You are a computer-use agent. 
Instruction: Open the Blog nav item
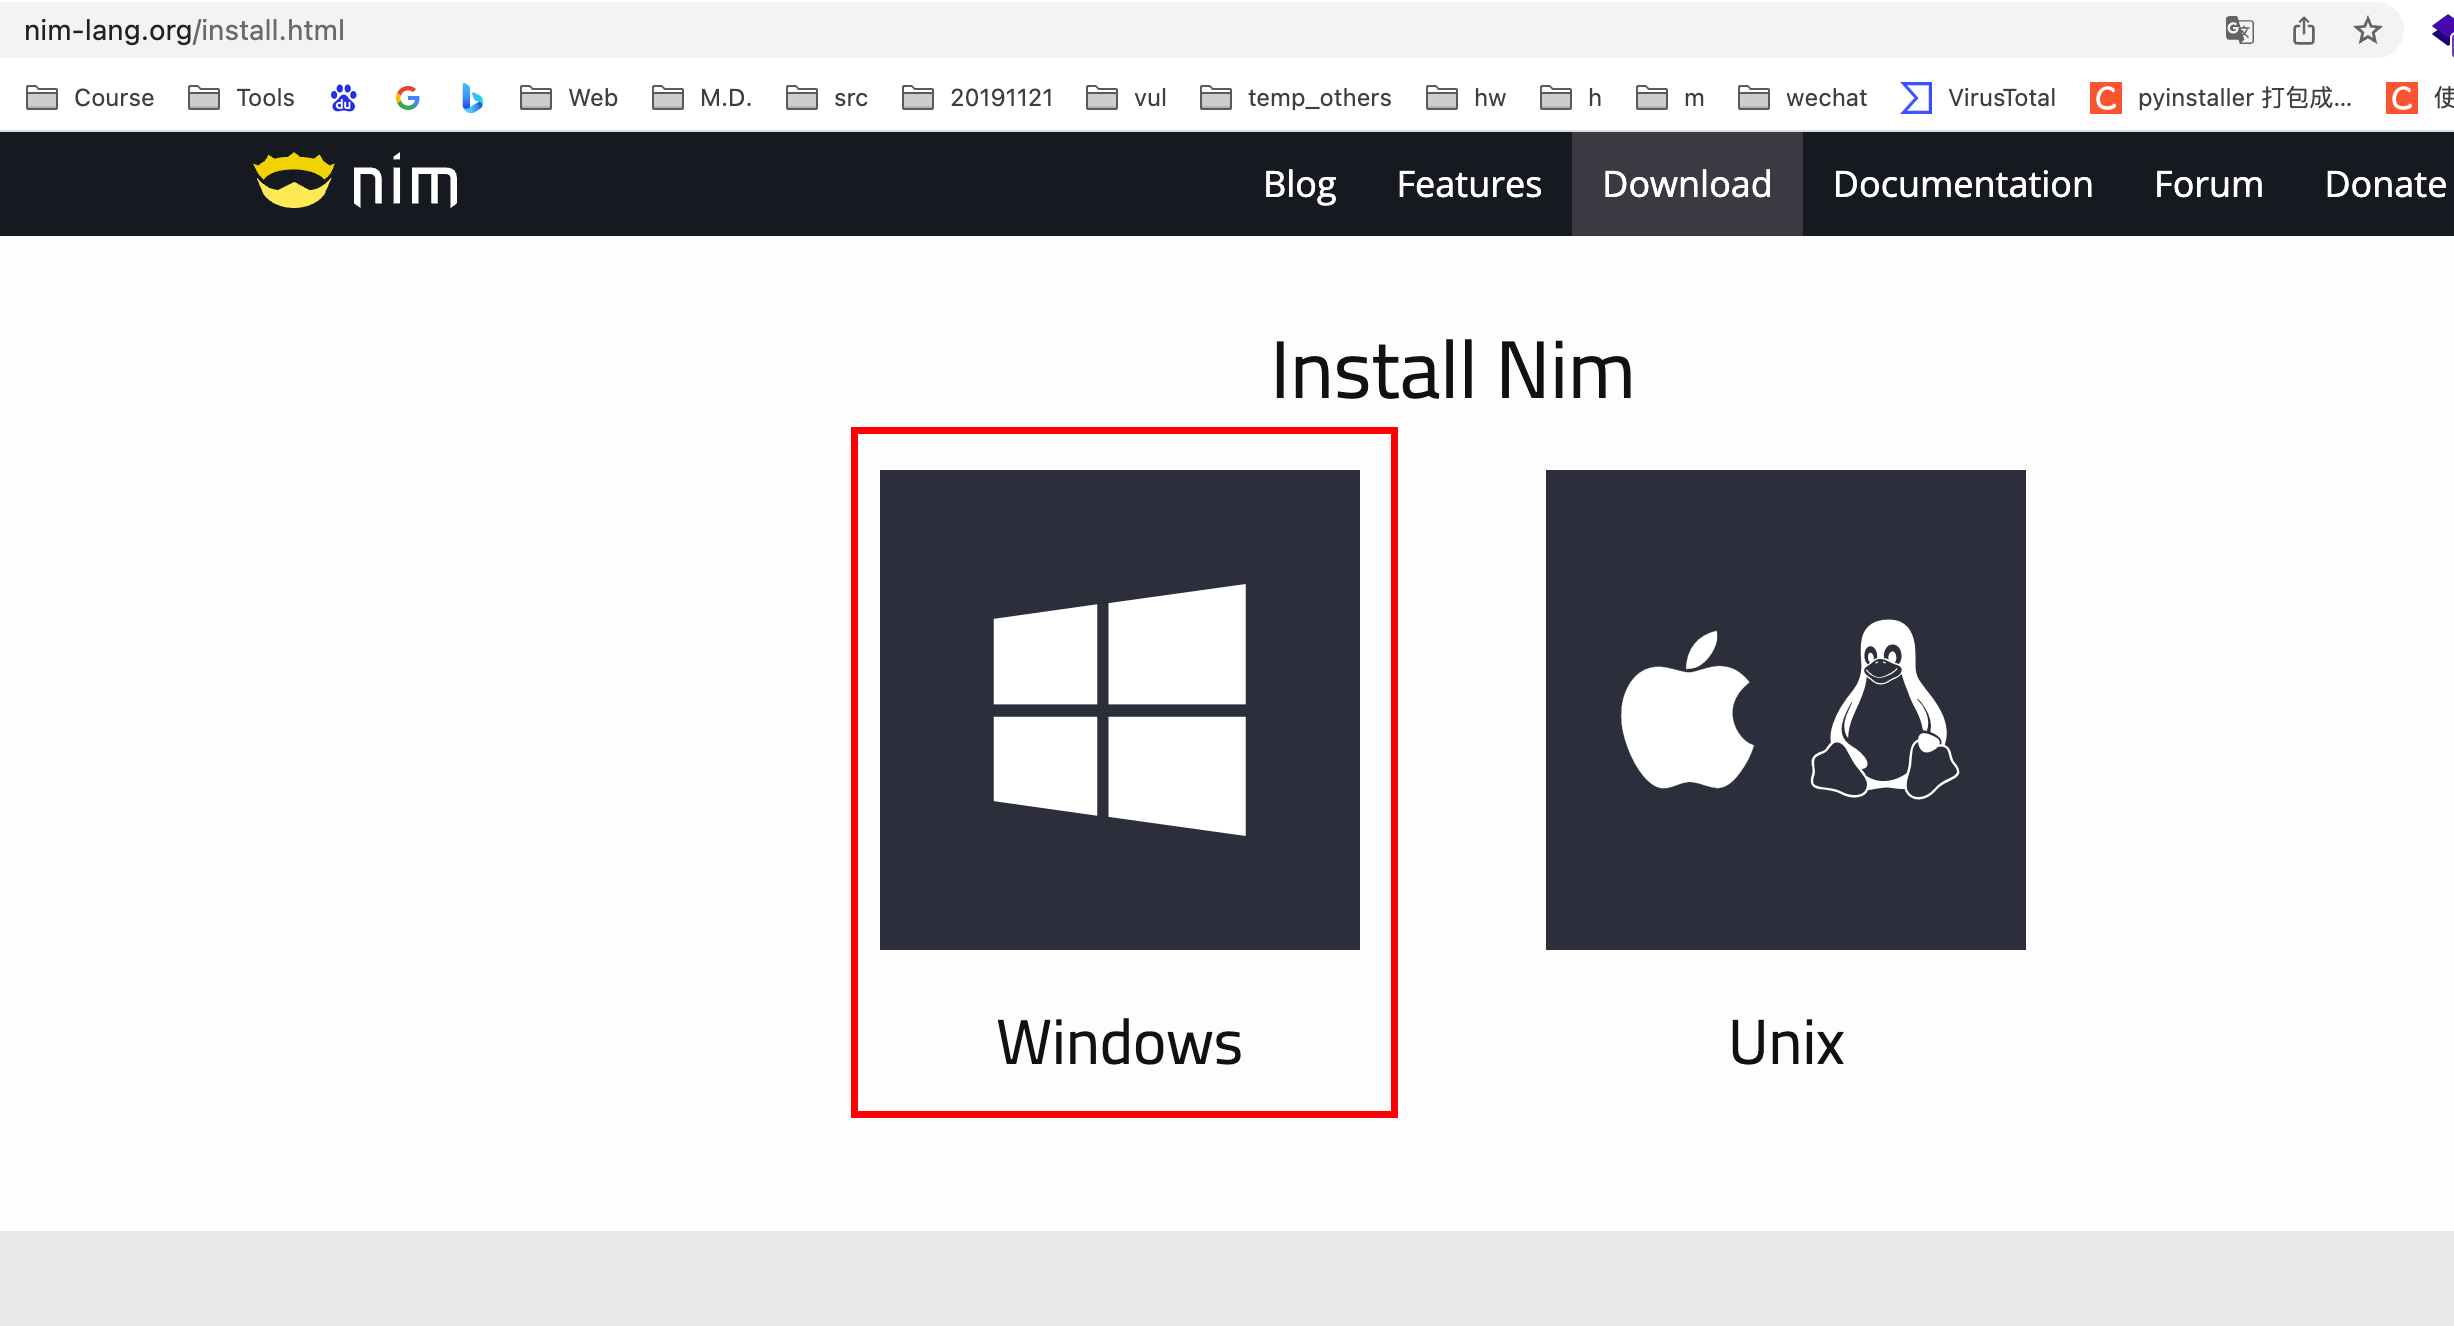[1299, 184]
